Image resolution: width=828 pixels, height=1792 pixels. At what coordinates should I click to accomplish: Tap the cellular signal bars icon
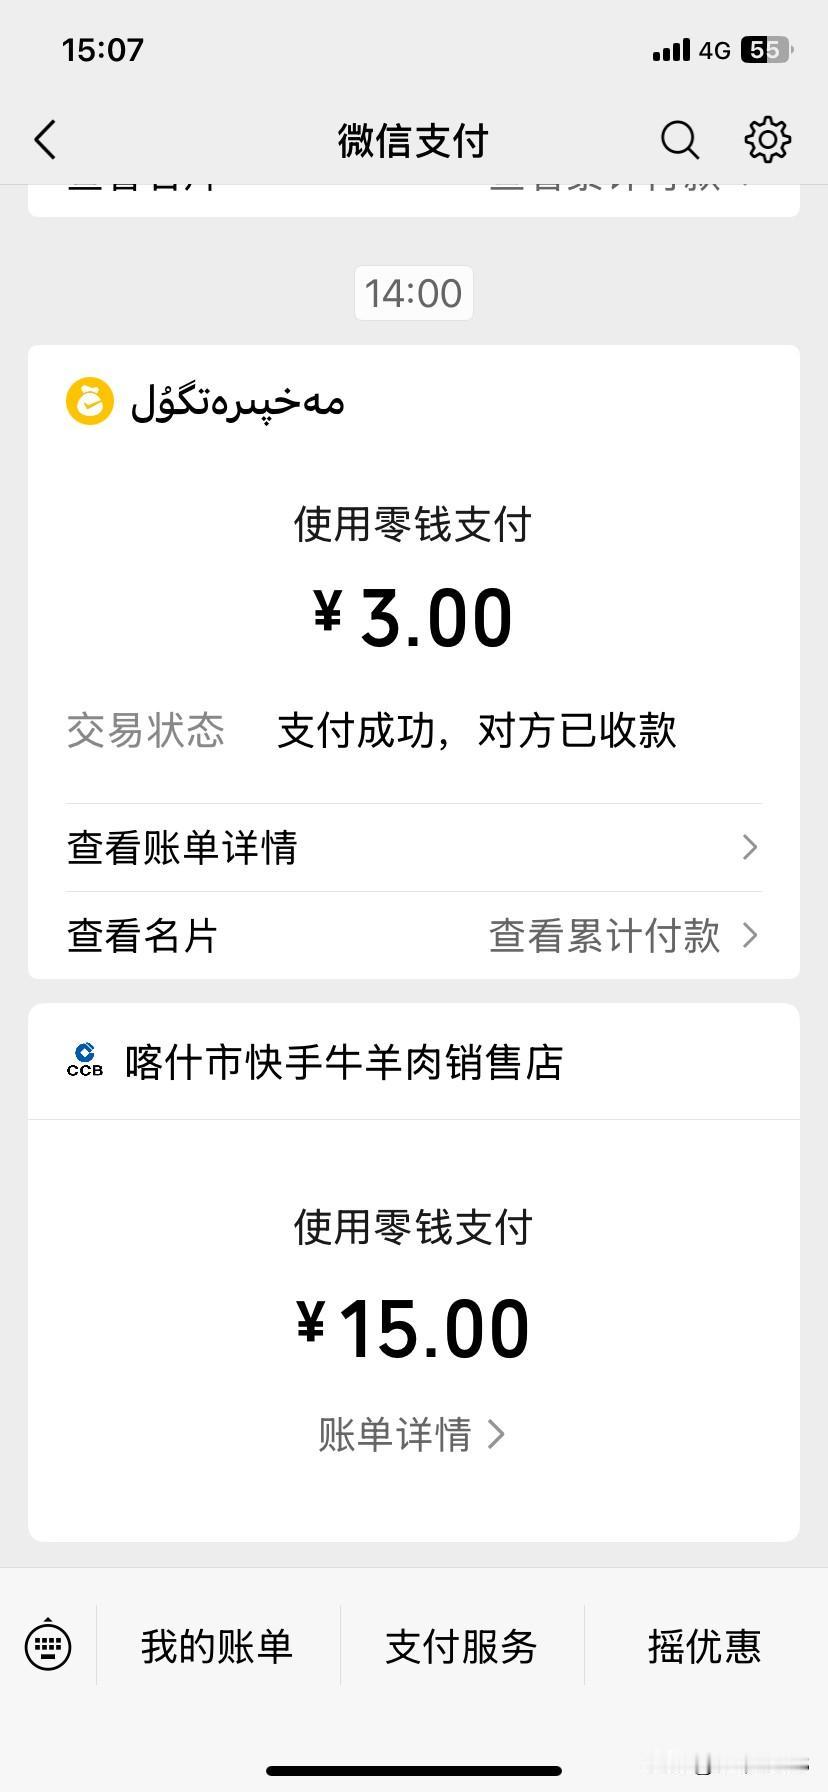pos(671,50)
